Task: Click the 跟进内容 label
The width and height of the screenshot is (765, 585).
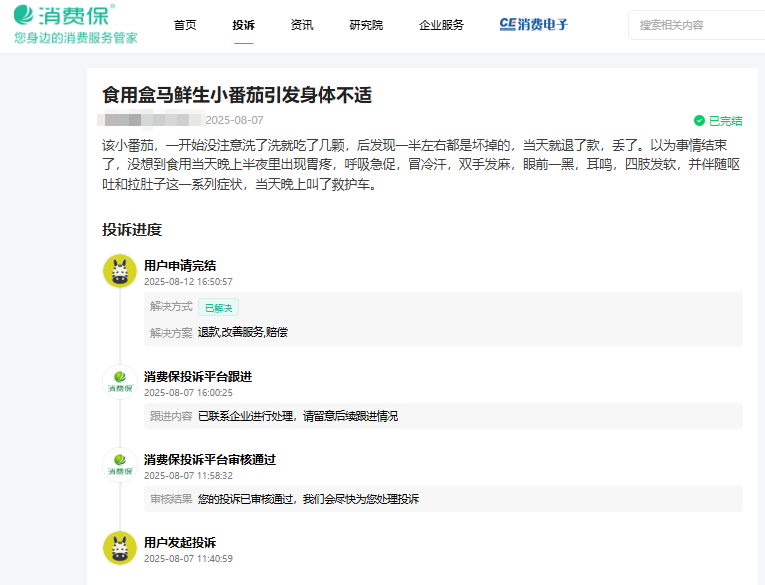Action: click(171, 416)
